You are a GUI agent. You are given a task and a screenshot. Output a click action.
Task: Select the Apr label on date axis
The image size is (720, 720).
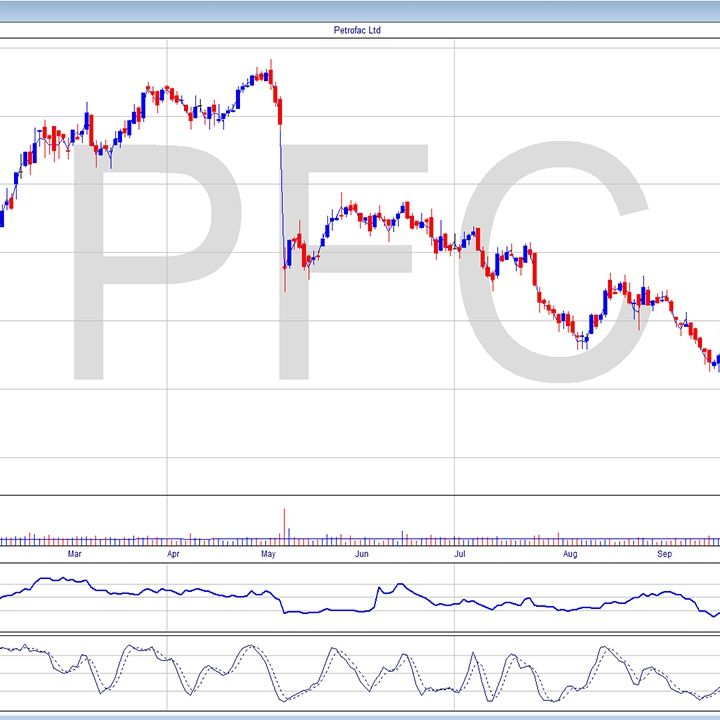pos(173,552)
